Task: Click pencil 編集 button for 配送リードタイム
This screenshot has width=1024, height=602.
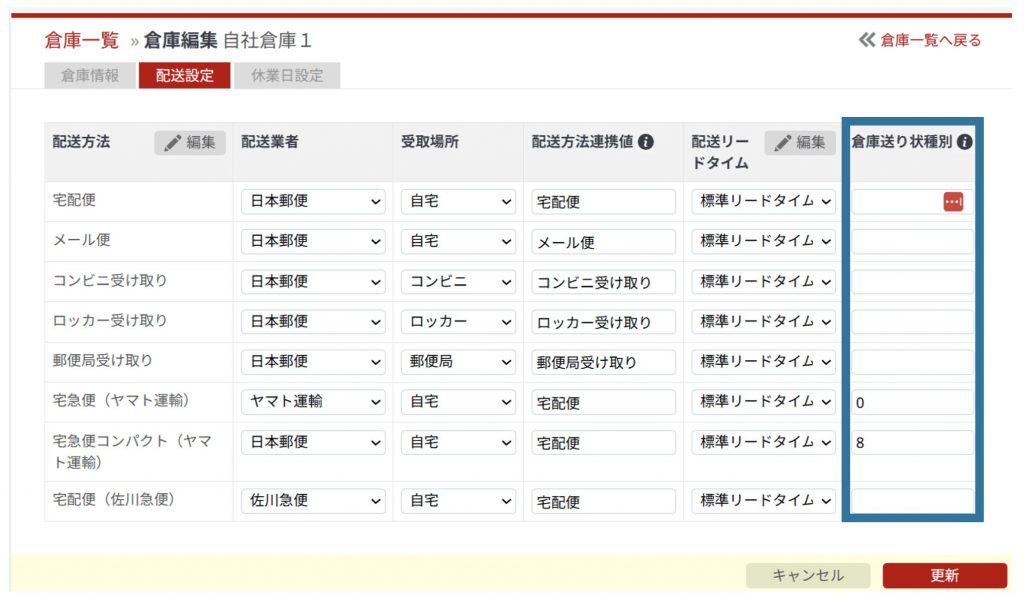Action: [x=800, y=142]
